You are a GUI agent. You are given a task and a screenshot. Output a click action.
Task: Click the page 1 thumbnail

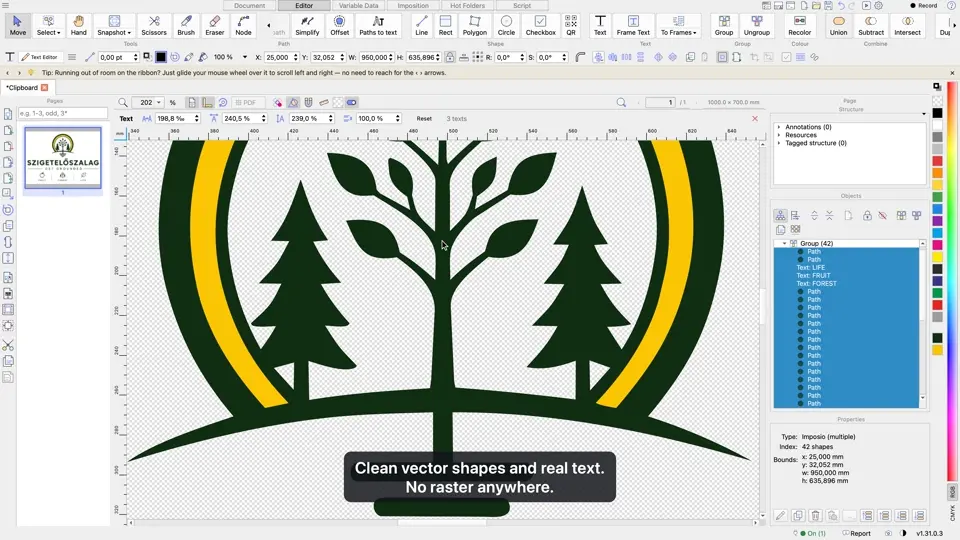pos(62,158)
